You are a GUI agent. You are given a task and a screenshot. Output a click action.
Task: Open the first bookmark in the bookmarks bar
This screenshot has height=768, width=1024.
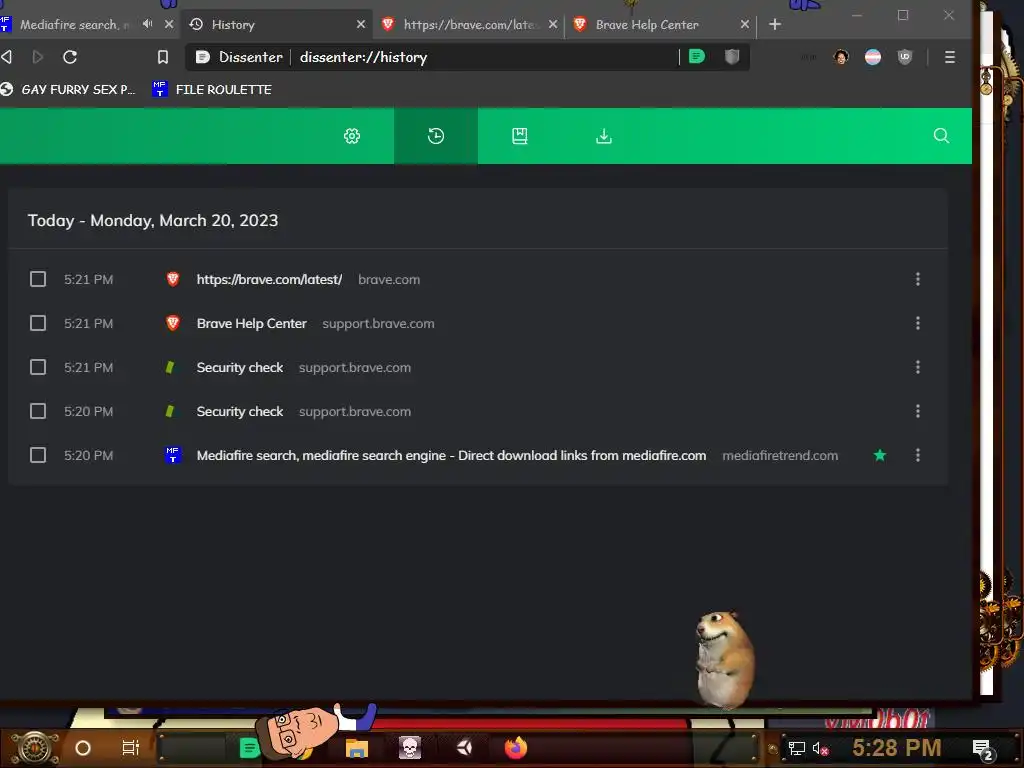click(68, 89)
